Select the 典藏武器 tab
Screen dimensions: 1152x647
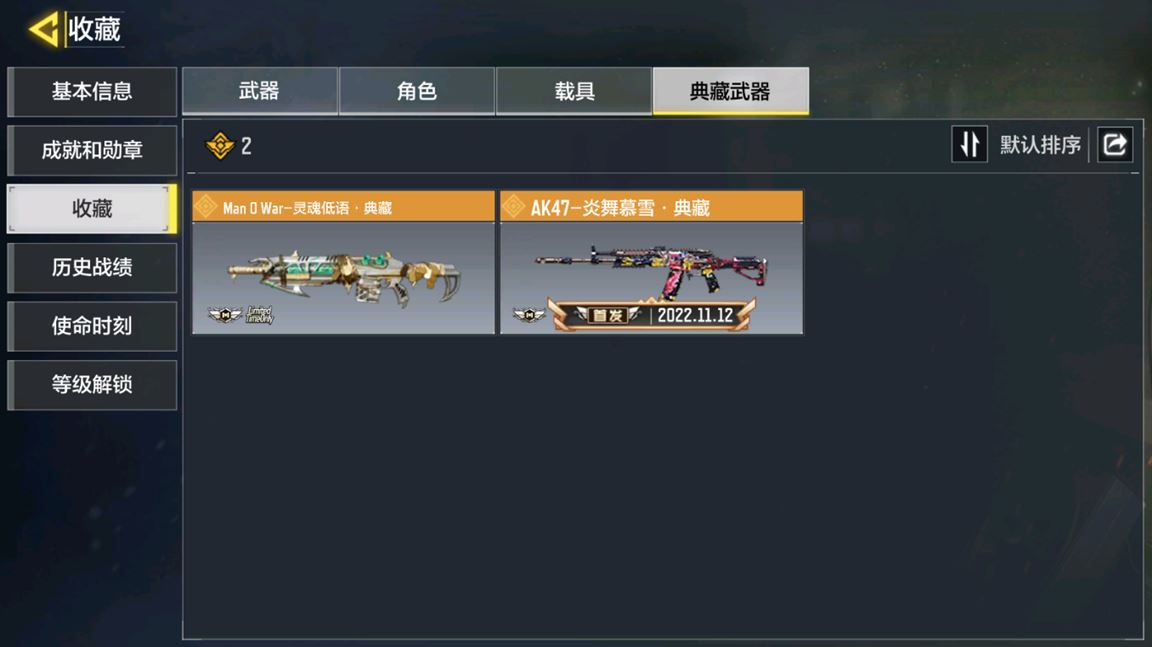(x=731, y=91)
